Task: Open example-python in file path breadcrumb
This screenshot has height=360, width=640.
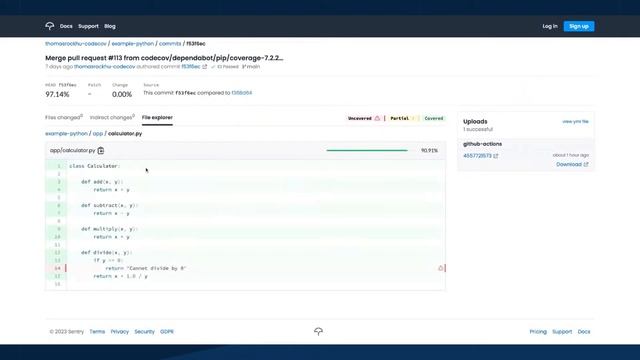Action: pos(66,133)
